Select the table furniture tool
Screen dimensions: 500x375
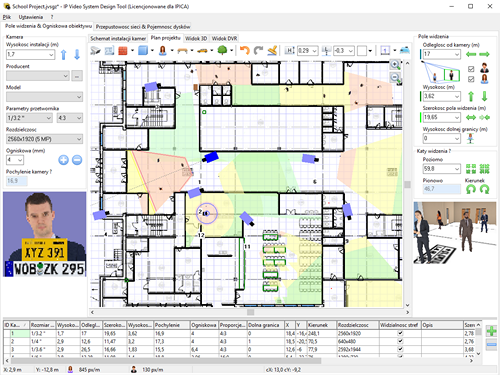(182, 51)
